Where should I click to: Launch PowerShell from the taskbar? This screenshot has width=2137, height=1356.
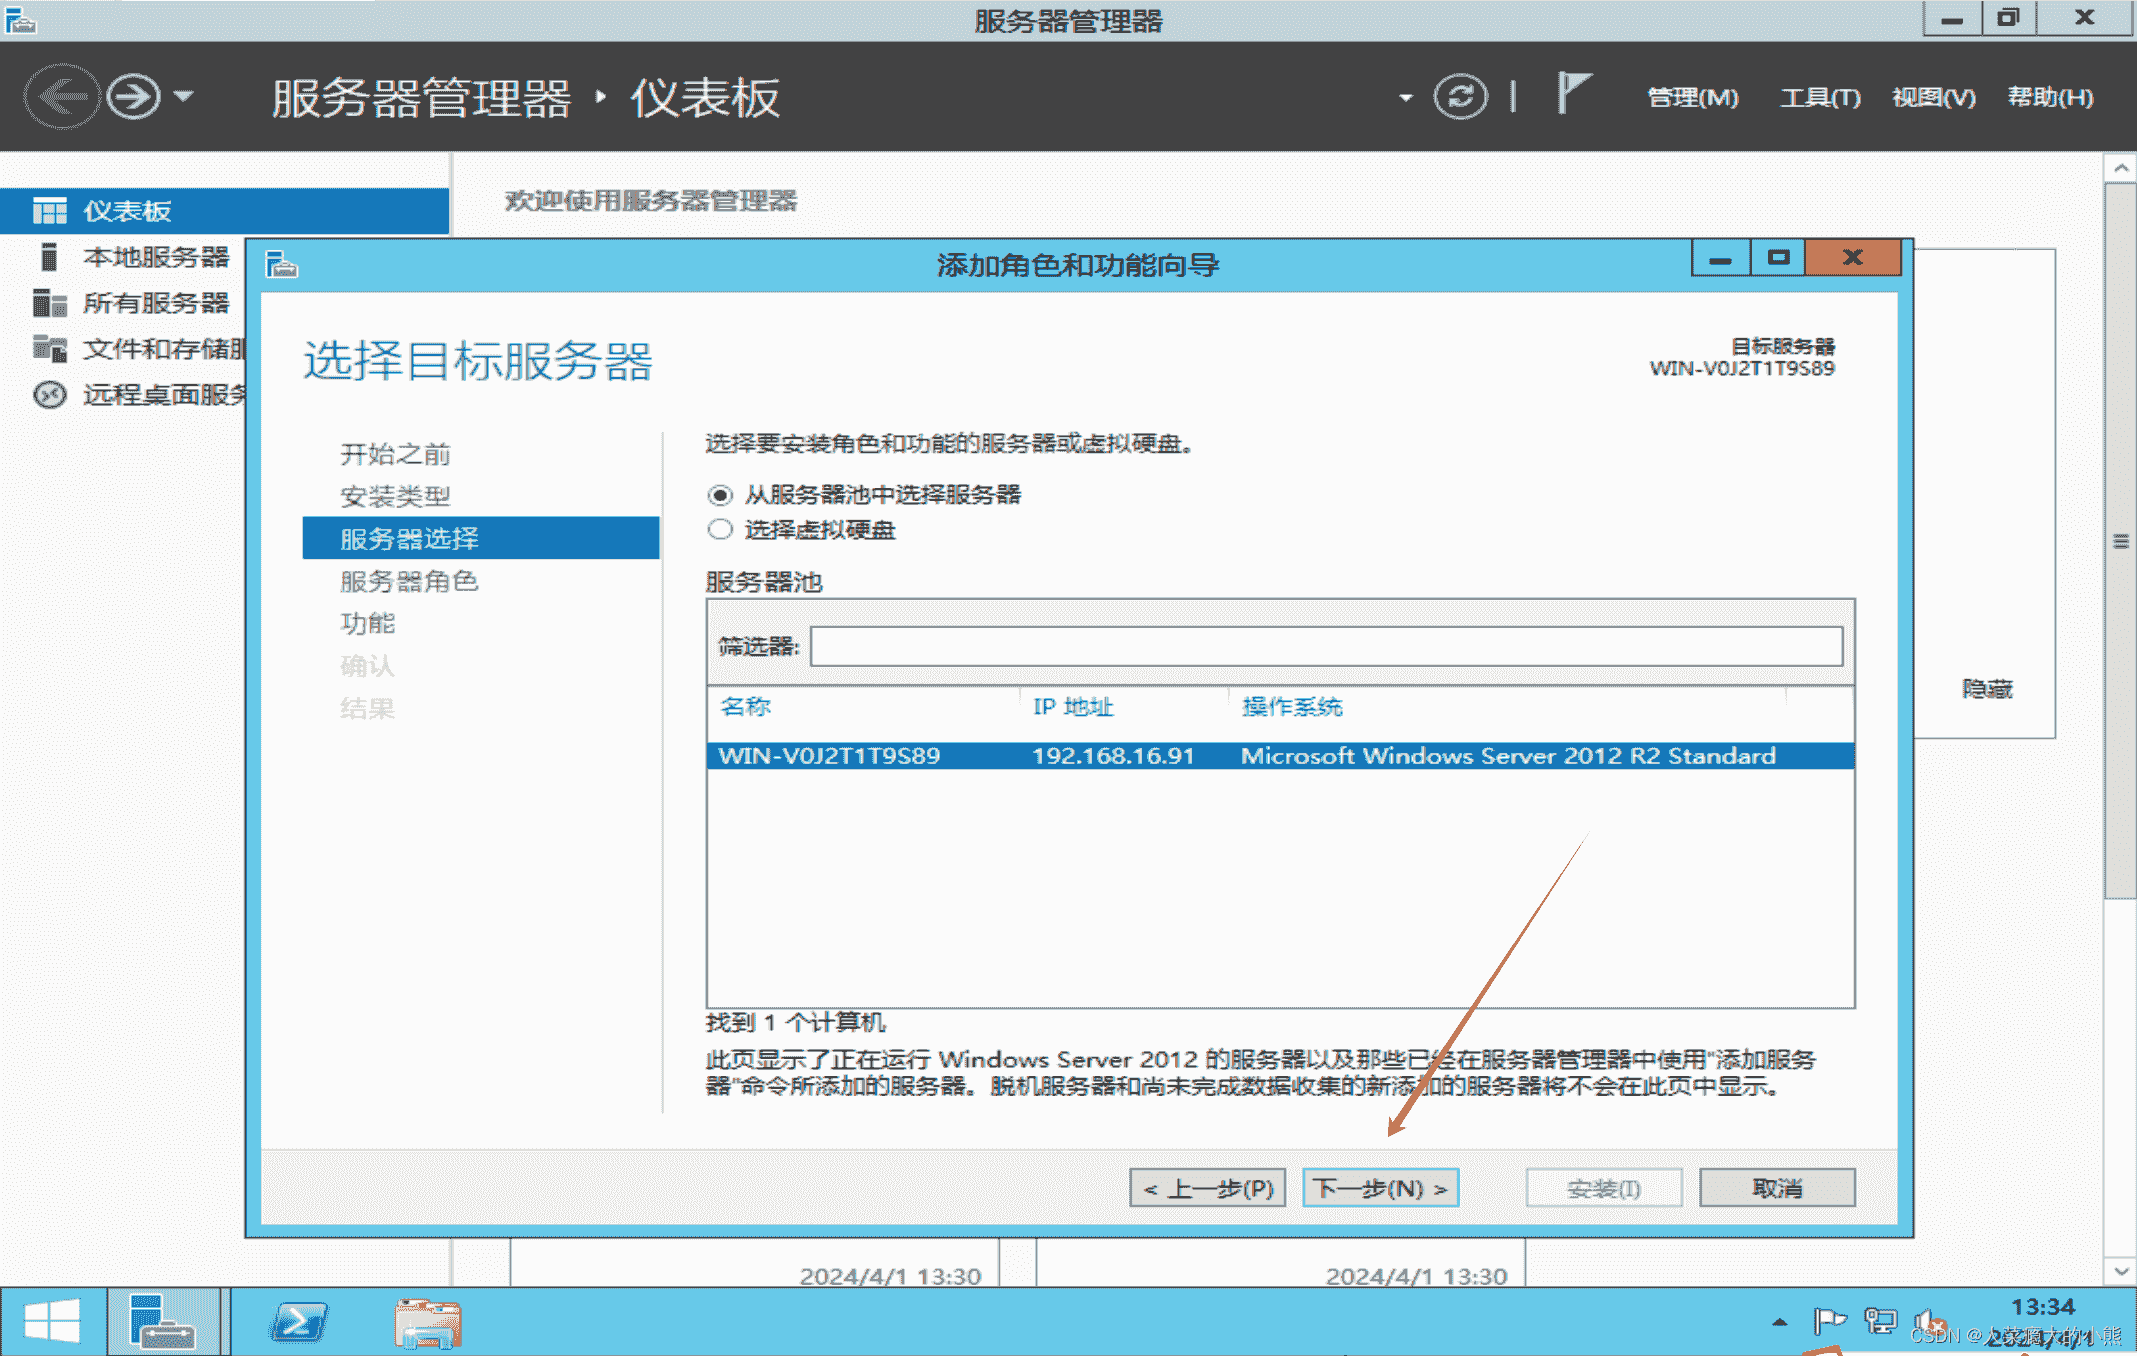coord(298,1323)
